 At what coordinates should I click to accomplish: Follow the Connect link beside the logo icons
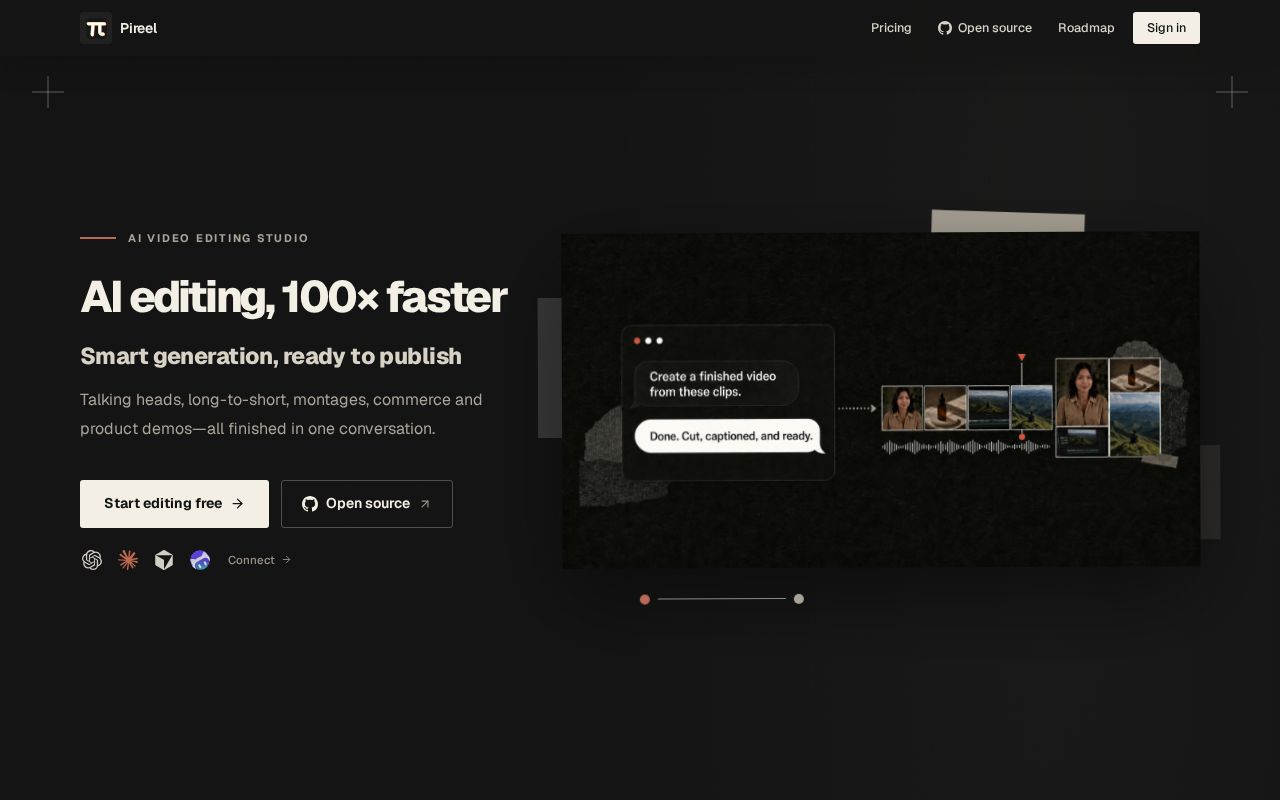pyautogui.click(x=259, y=560)
